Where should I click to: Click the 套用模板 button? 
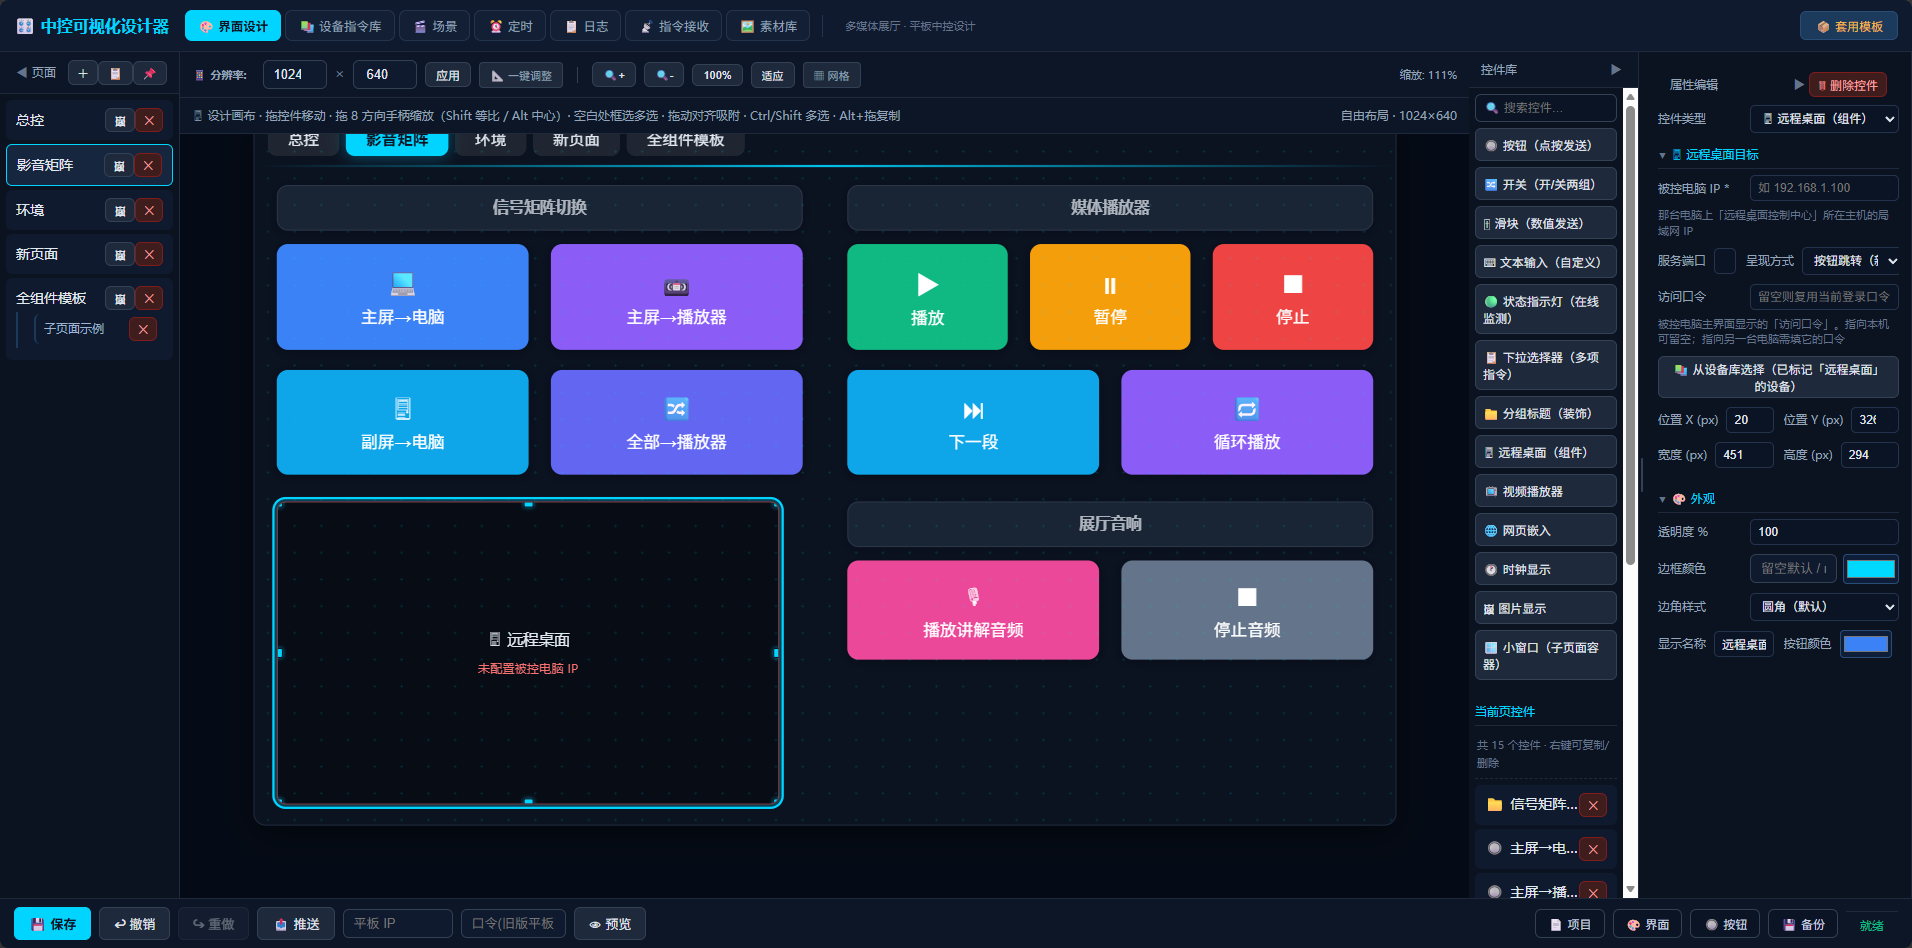click(x=1849, y=26)
